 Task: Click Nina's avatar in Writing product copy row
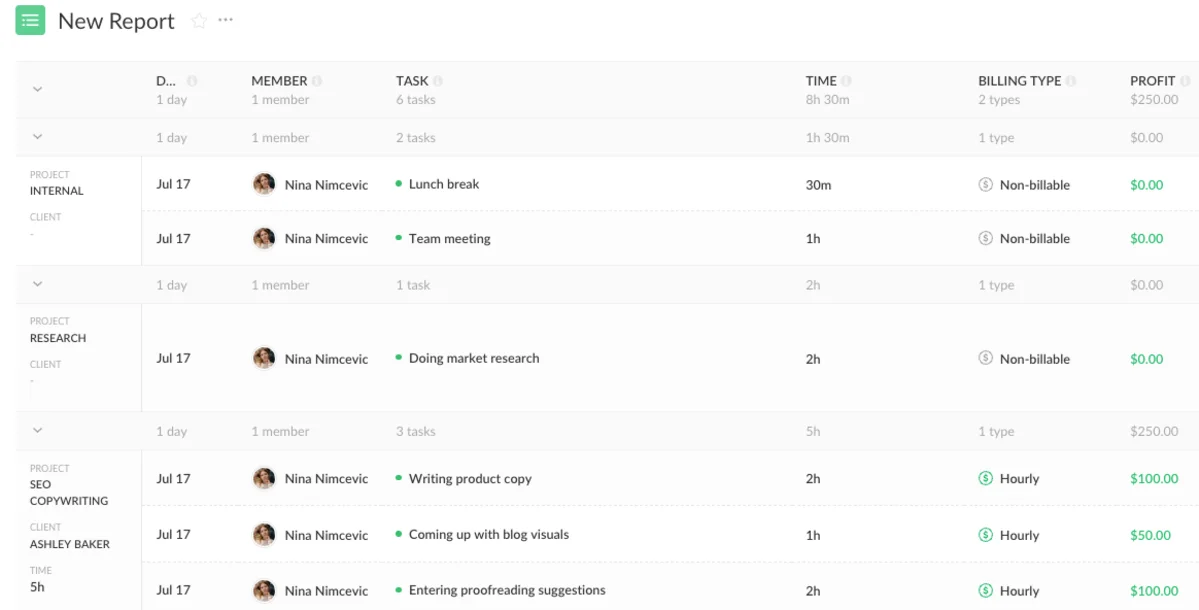264,479
